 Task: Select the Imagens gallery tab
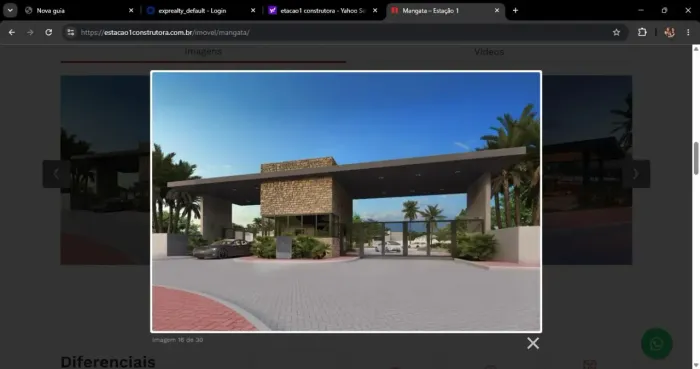[x=203, y=51]
